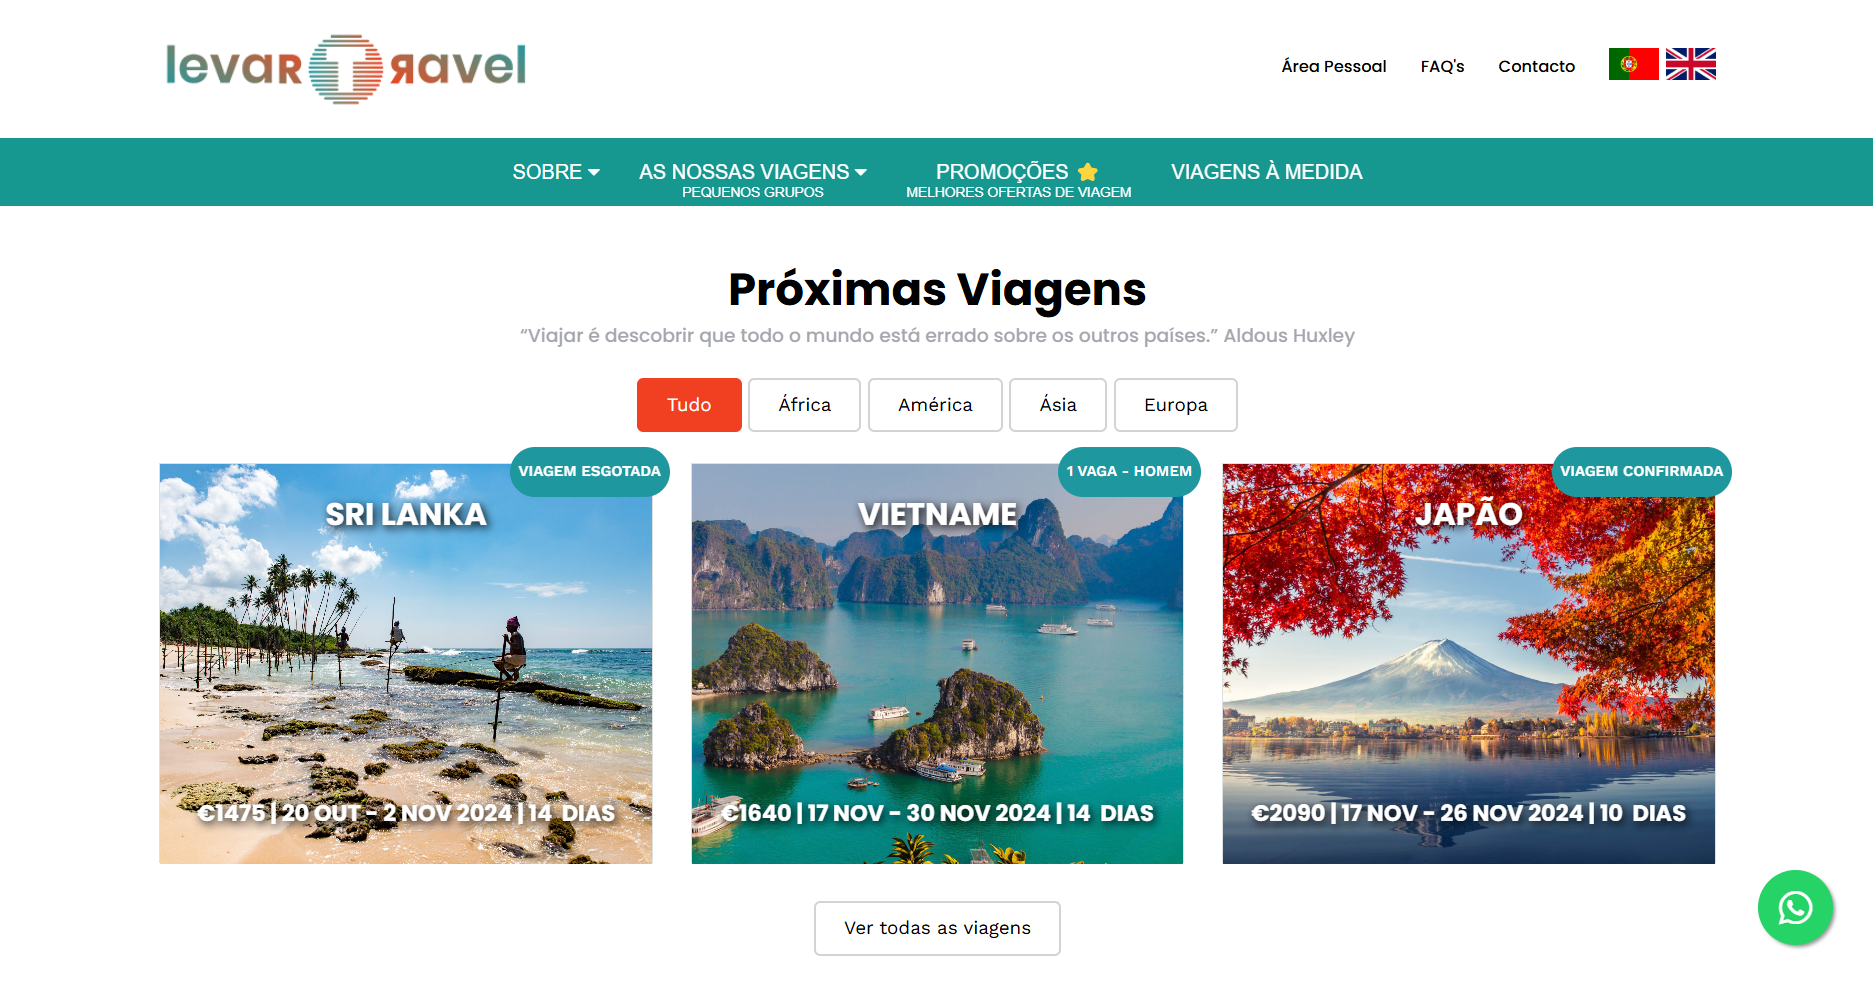The height and width of the screenshot is (983, 1873).
Task: Click the Levar Travel logo
Action: 346,68
